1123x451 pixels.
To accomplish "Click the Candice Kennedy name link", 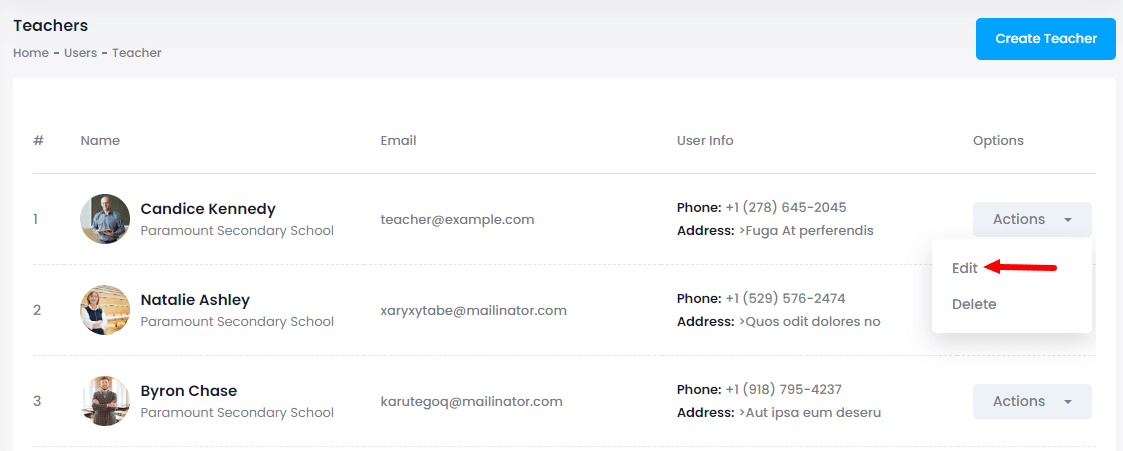I will tap(208, 209).
